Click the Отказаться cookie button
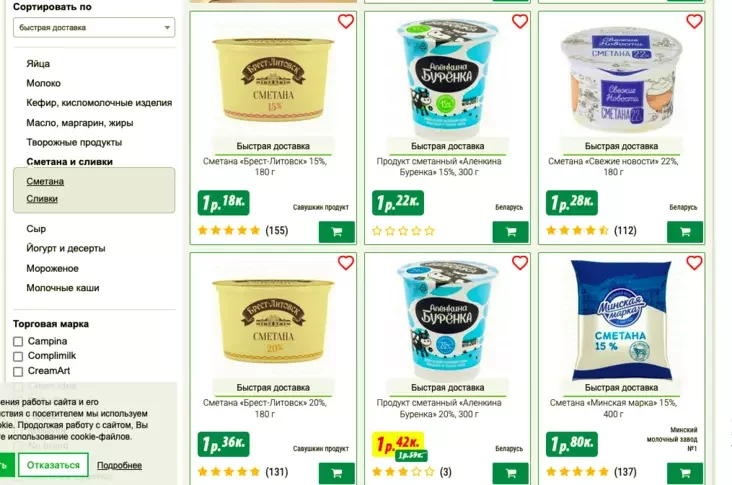732x485 pixels. pos(53,465)
